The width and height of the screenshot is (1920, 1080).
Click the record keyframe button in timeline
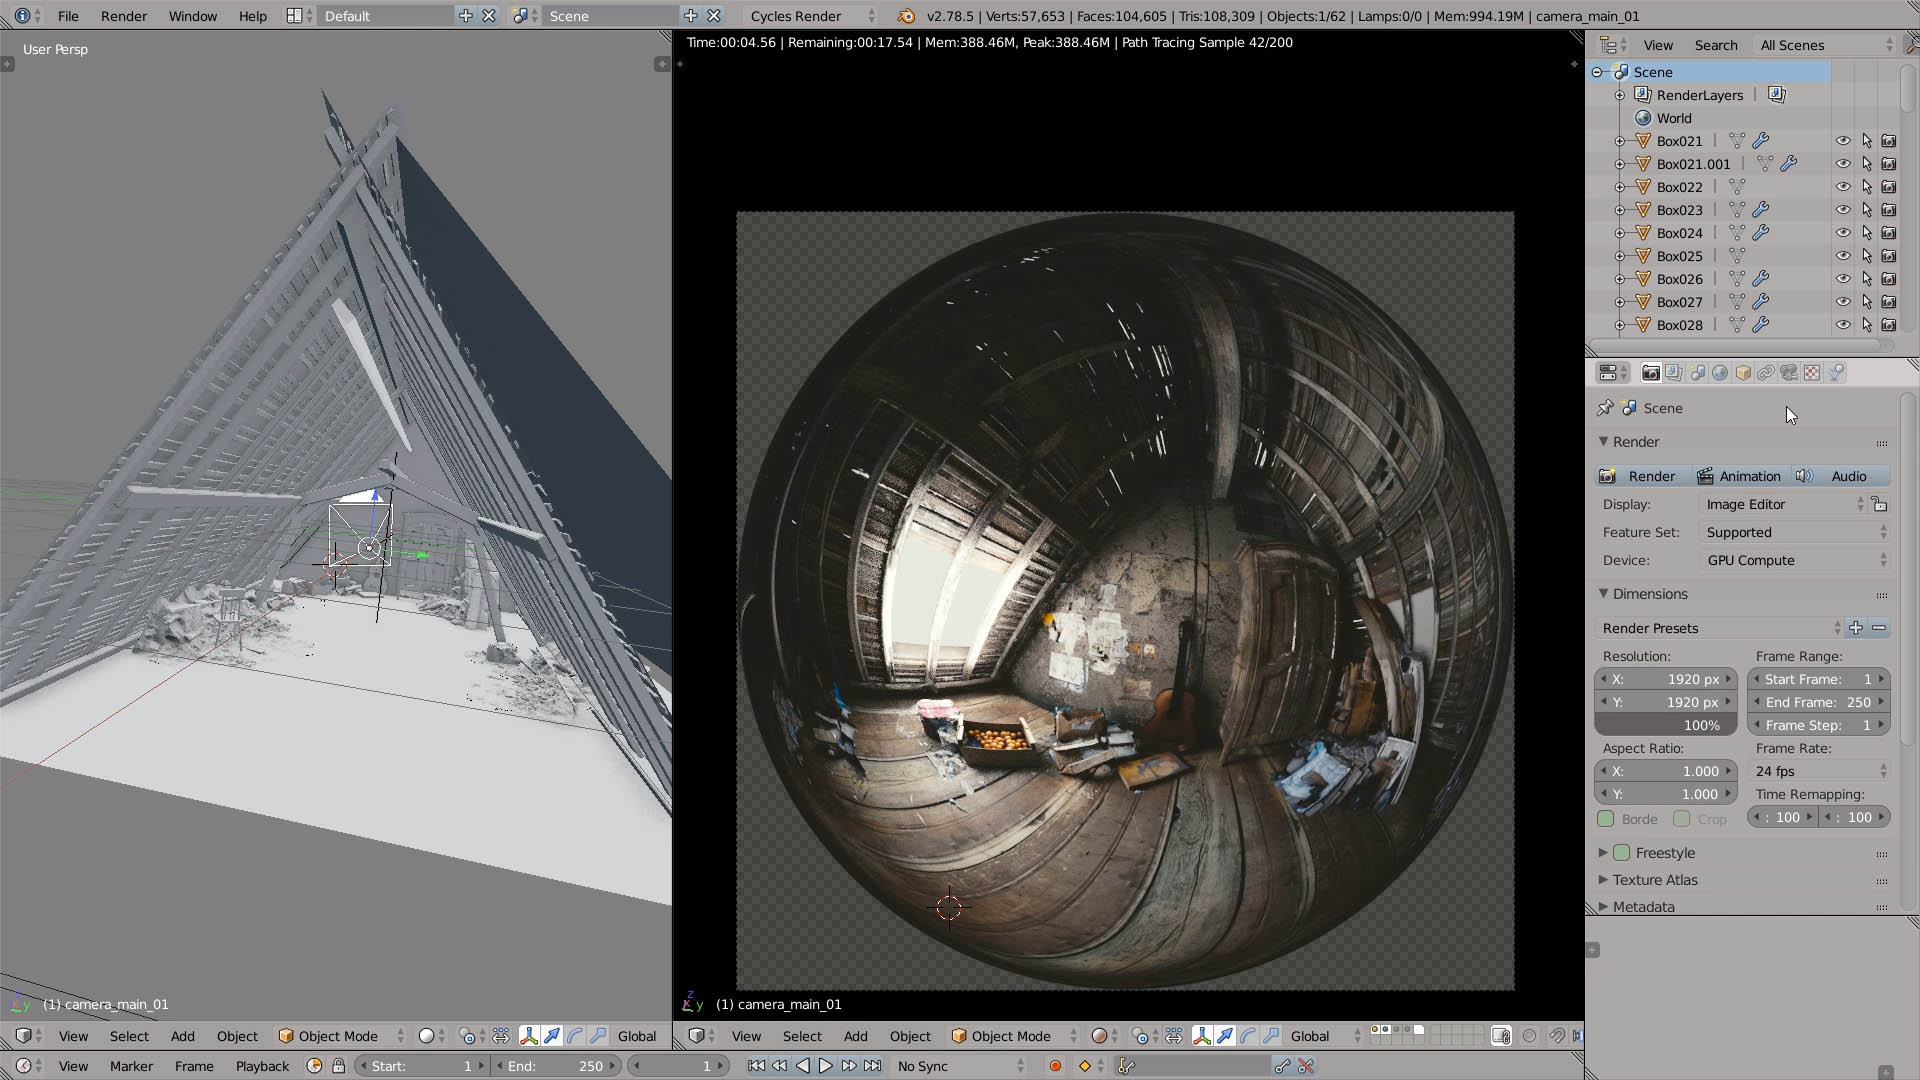click(x=1055, y=1066)
